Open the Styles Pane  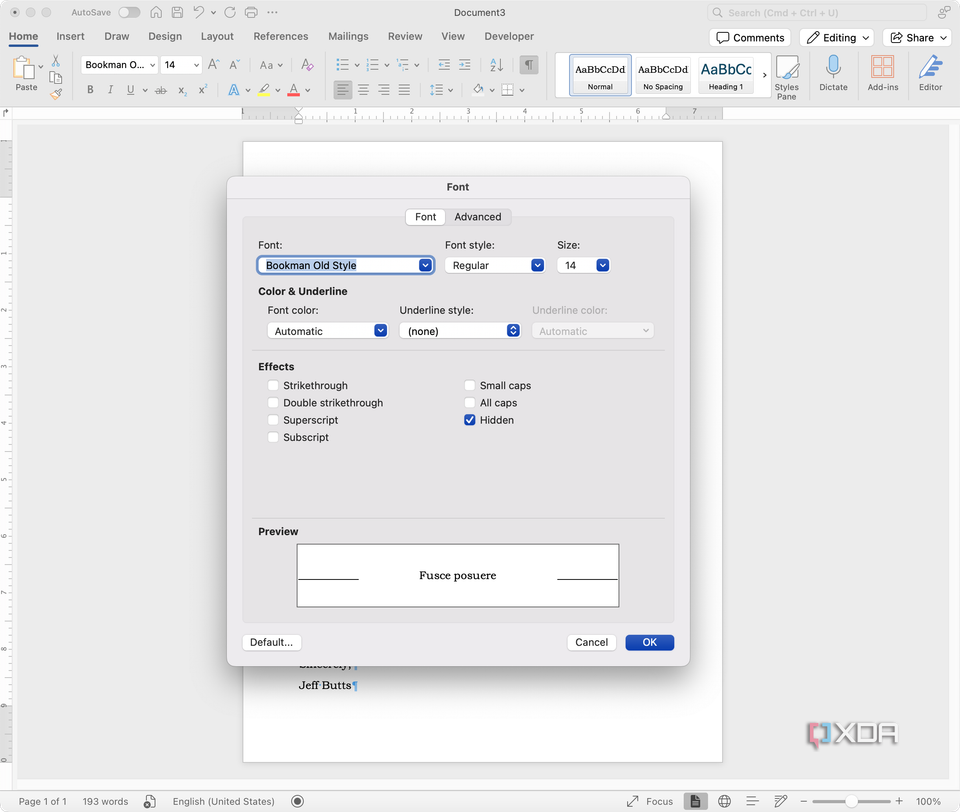787,76
